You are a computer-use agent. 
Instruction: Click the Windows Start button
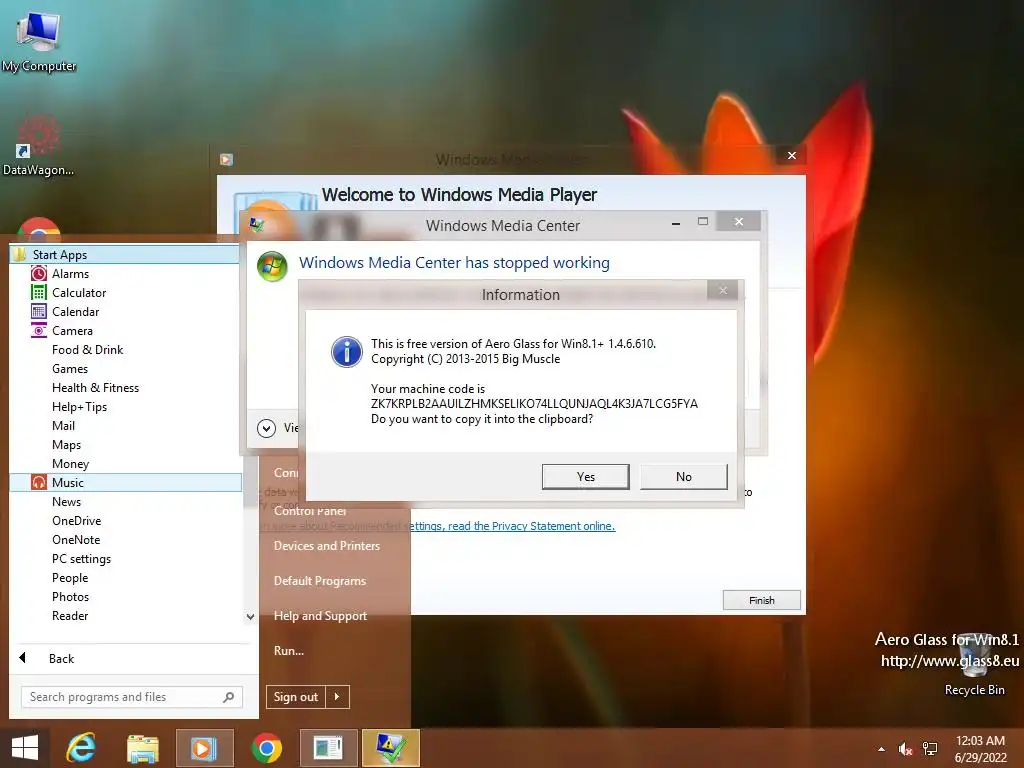click(x=25, y=748)
